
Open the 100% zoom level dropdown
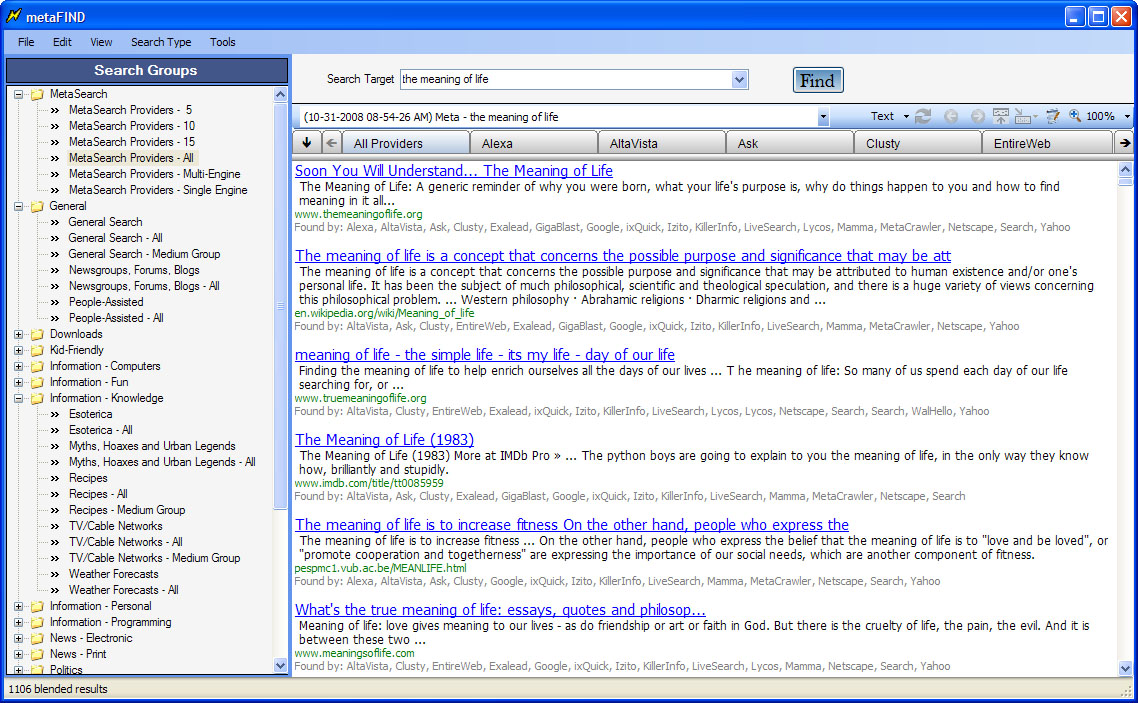[x=1126, y=116]
